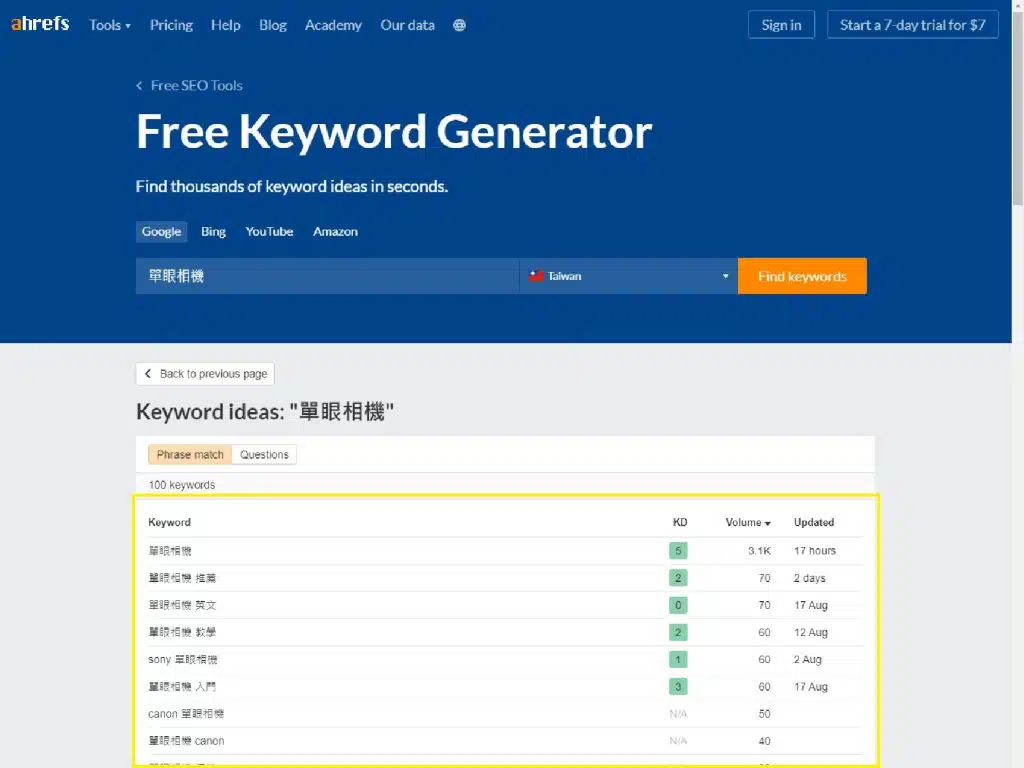This screenshot has height=768, width=1024.
Task: Click the KD badge showing 3
Action: tap(678, 687)
